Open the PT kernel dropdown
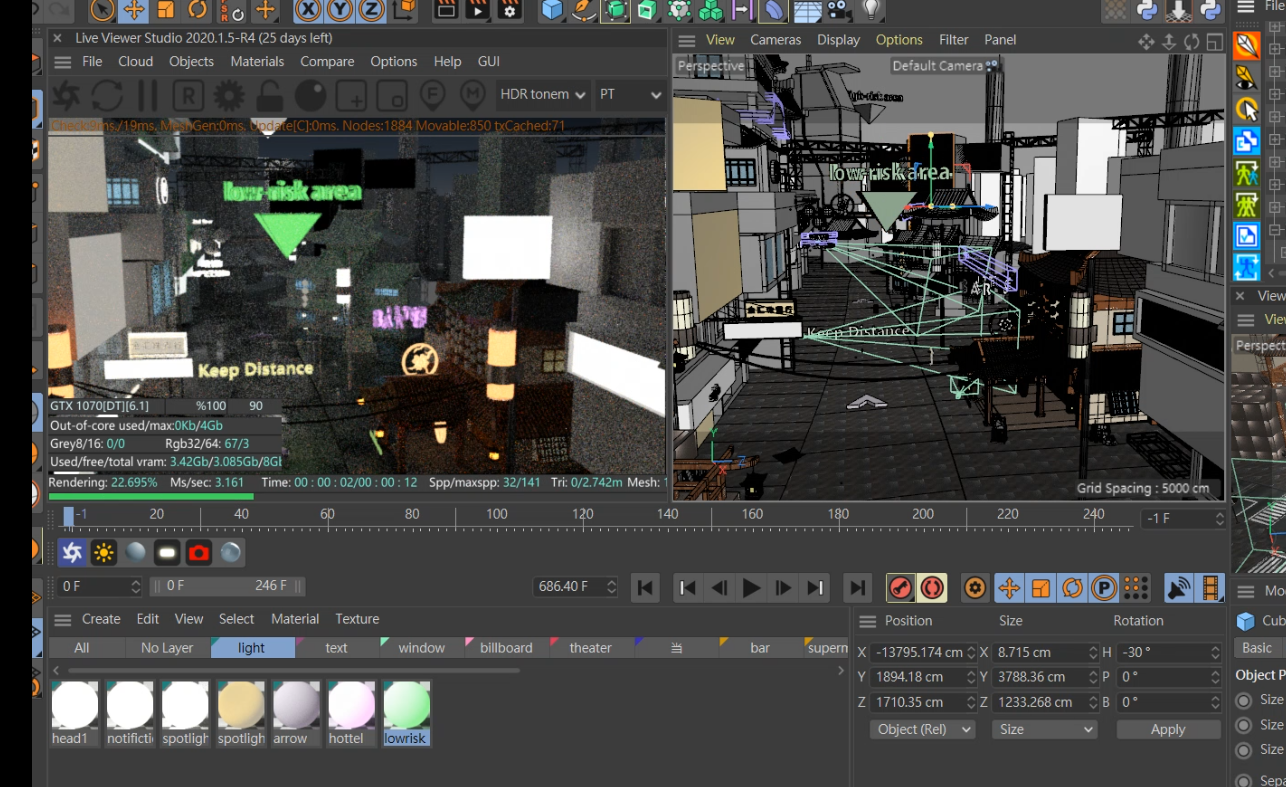Image resolution: width=1286 pixels, height=787 pixels. tap(629, 95)
